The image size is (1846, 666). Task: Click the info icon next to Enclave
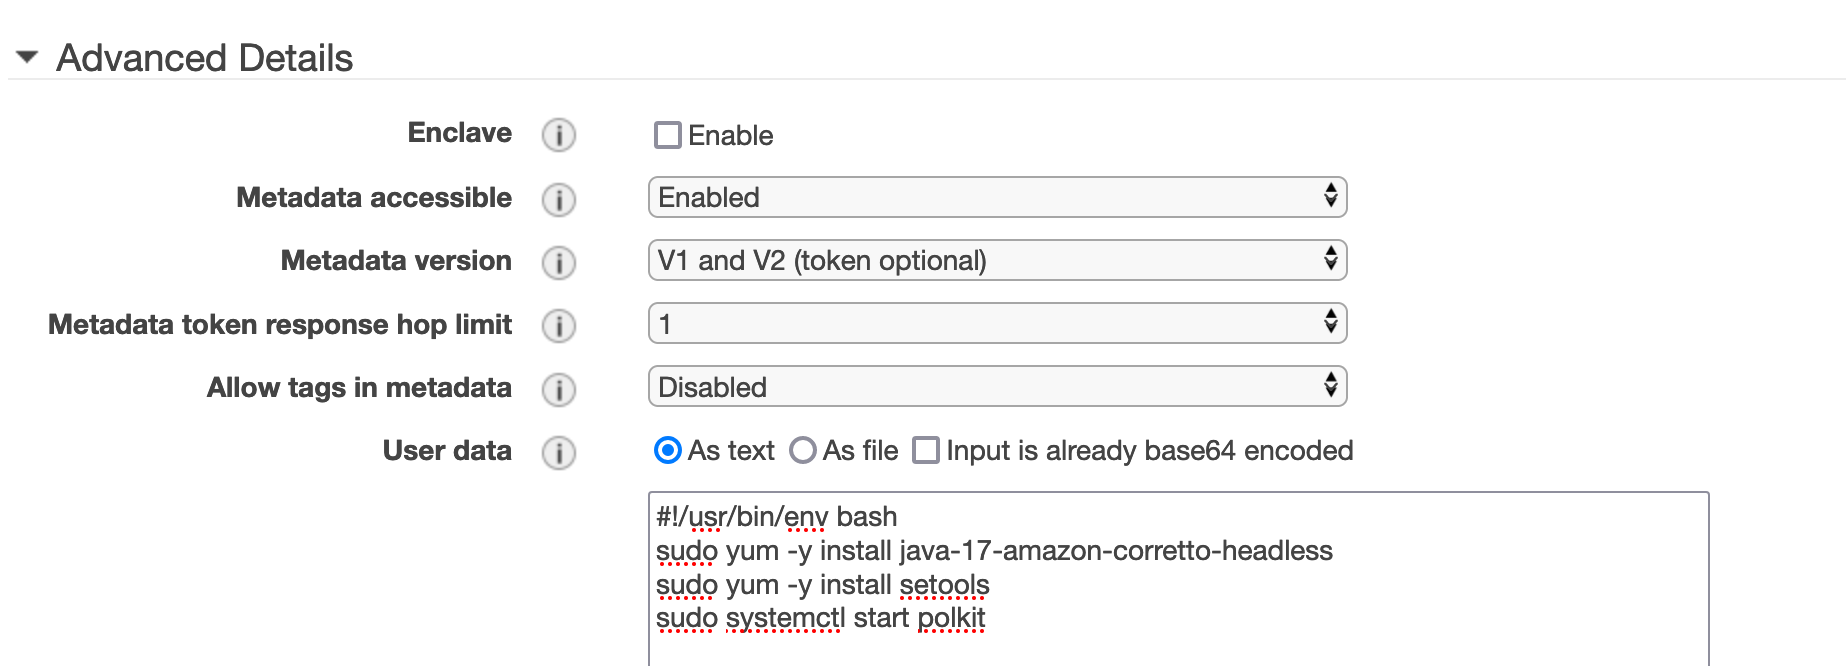tap(559, 135)
